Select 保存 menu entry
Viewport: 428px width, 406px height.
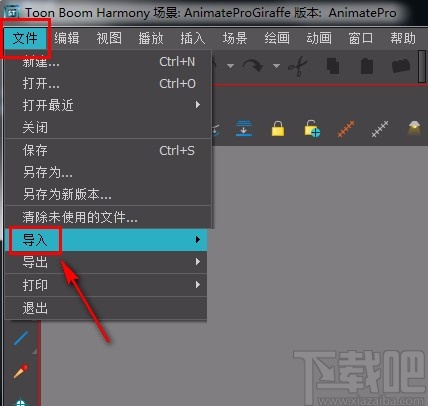point(109,151)
